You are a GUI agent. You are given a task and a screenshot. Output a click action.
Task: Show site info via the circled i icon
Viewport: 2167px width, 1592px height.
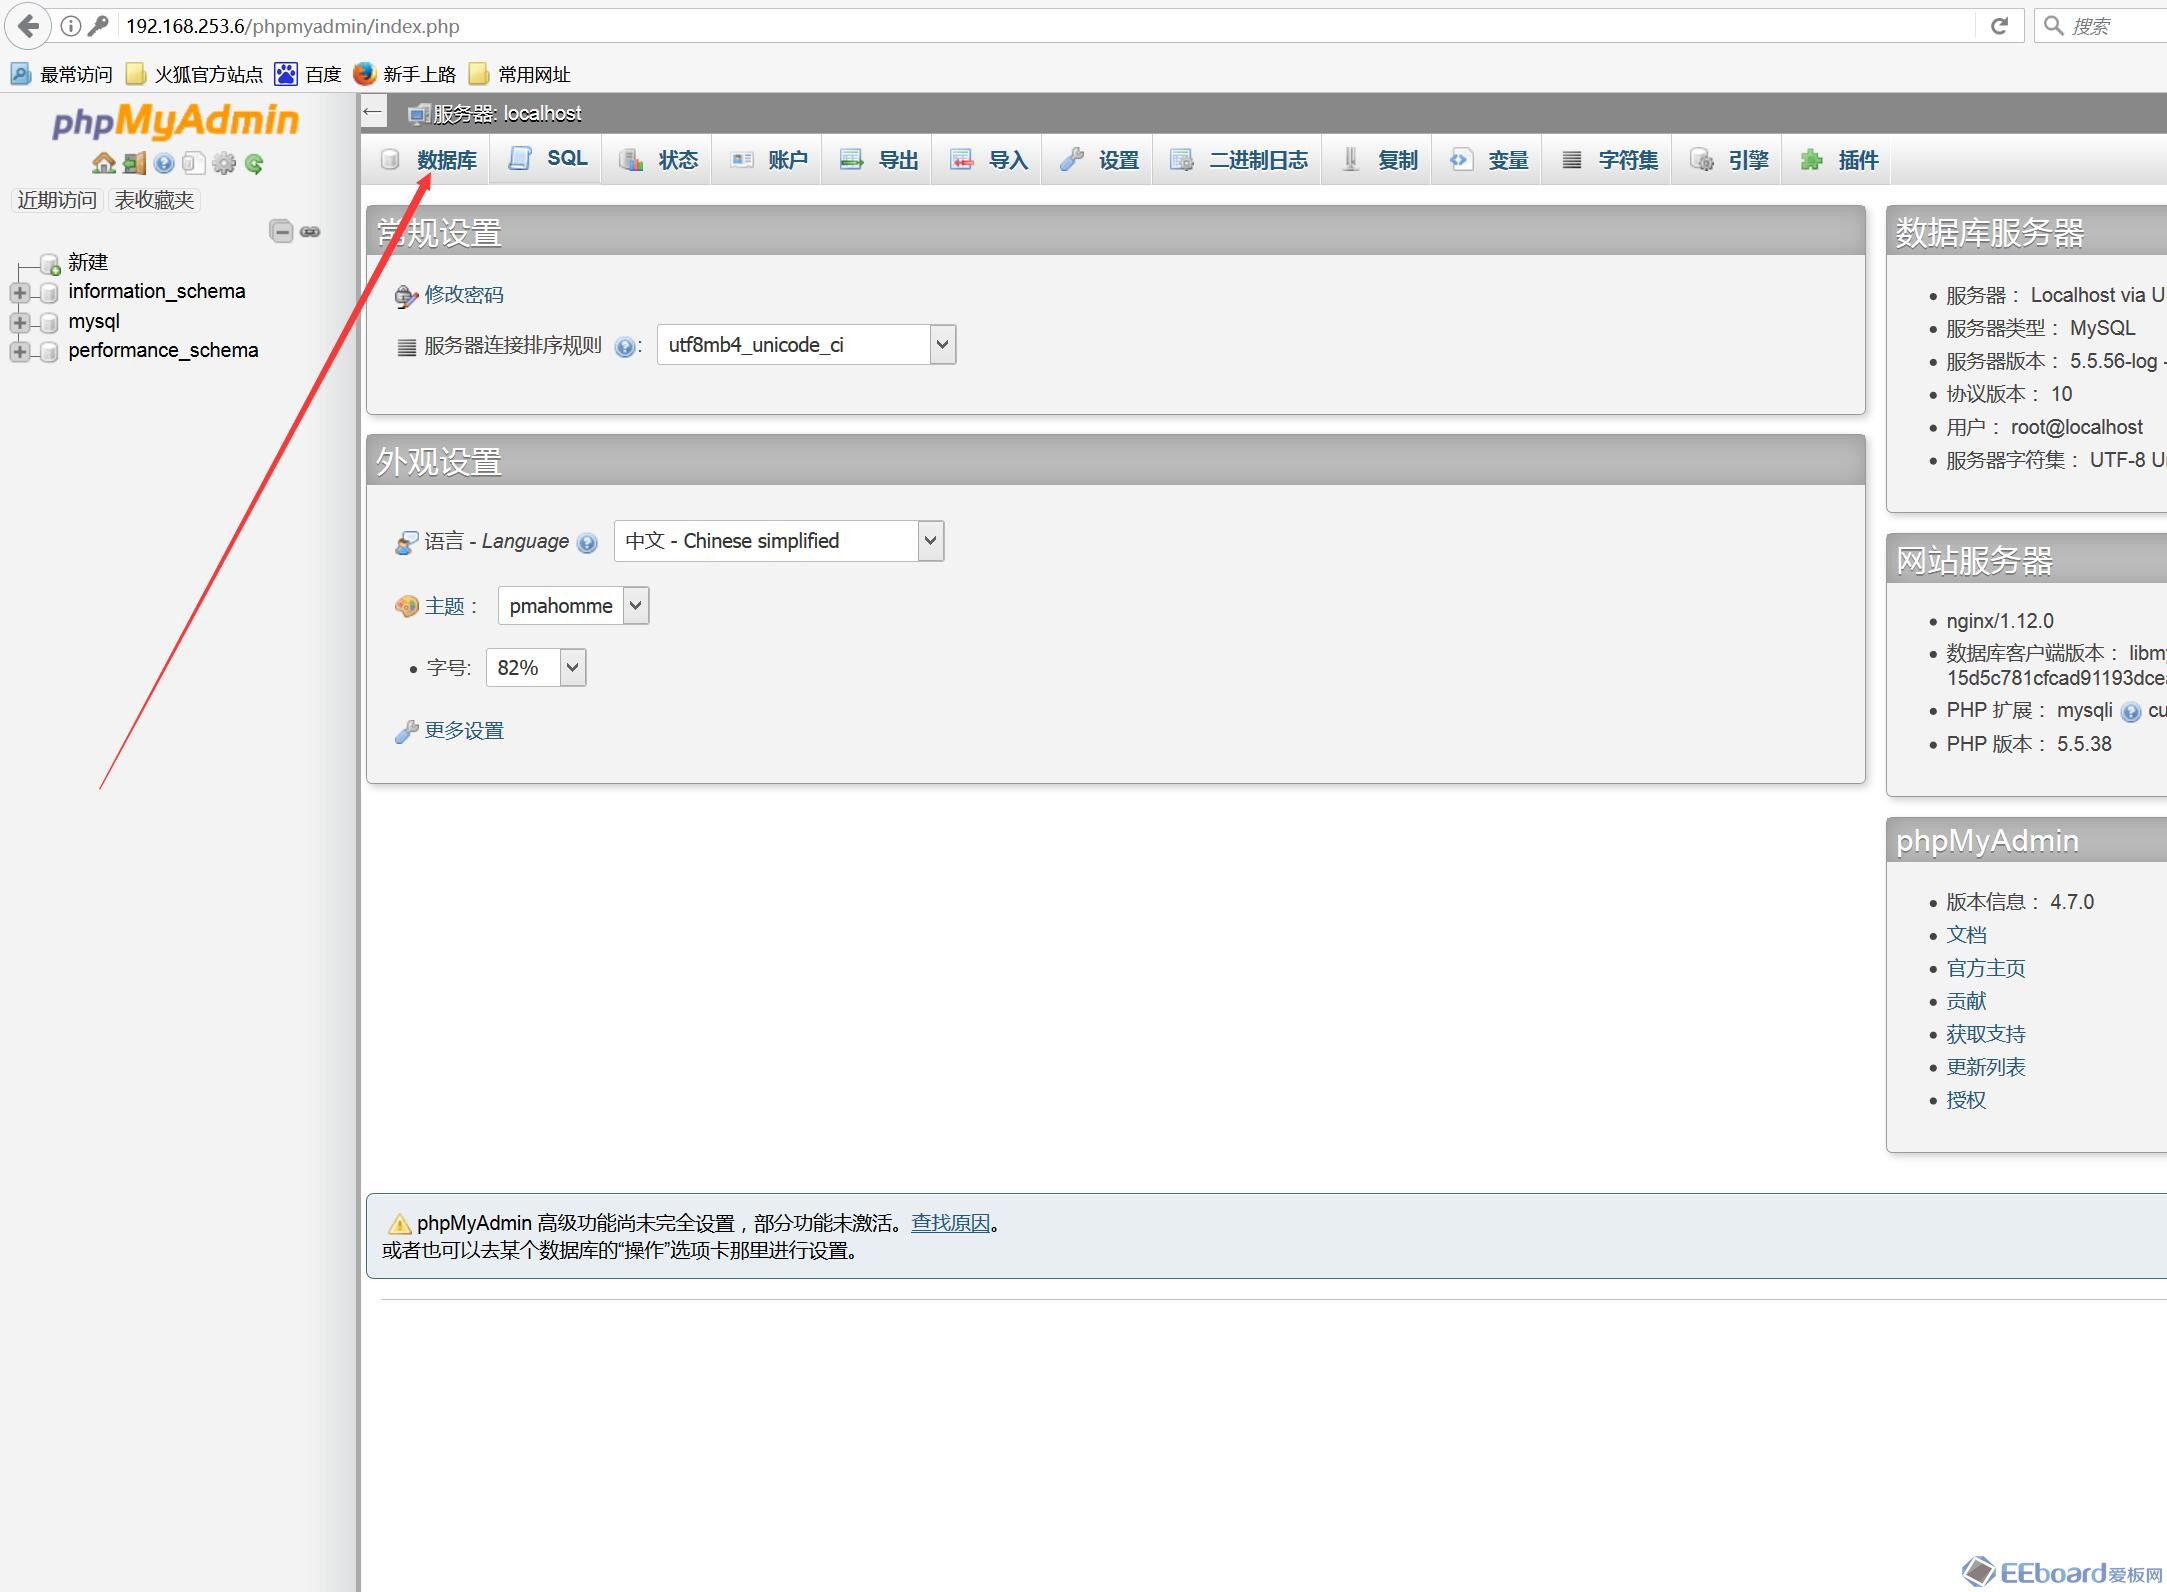(71, 26)
